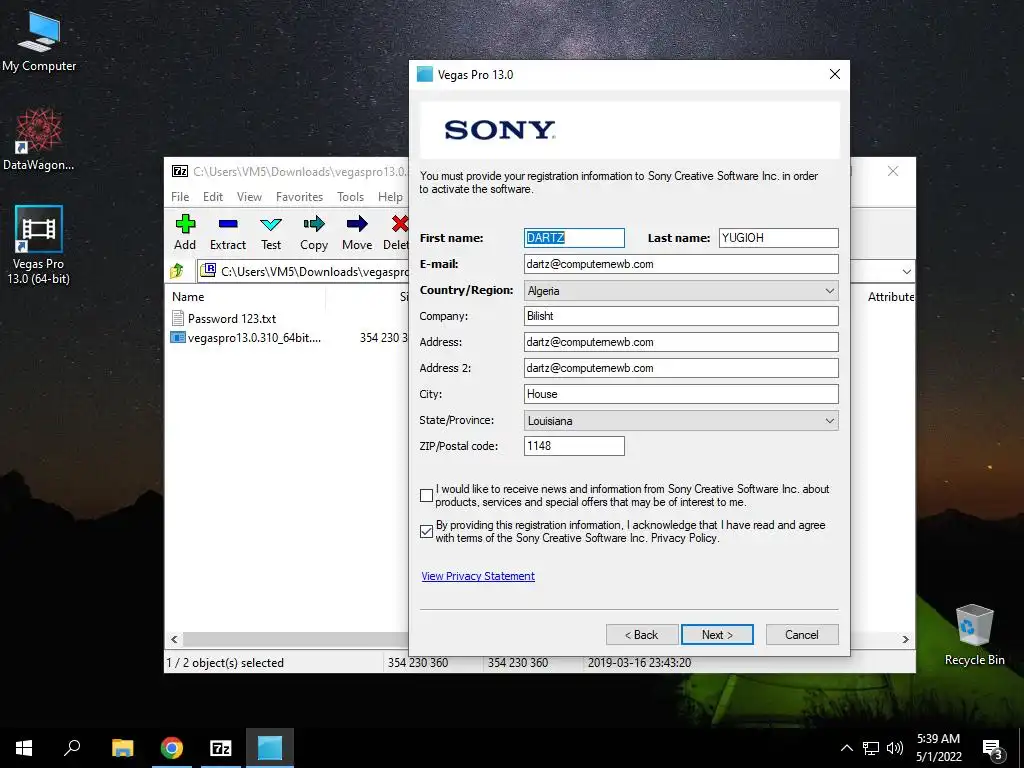Select the DataWagon desktop shortcut
The image size is (1024, 768).
39,140
